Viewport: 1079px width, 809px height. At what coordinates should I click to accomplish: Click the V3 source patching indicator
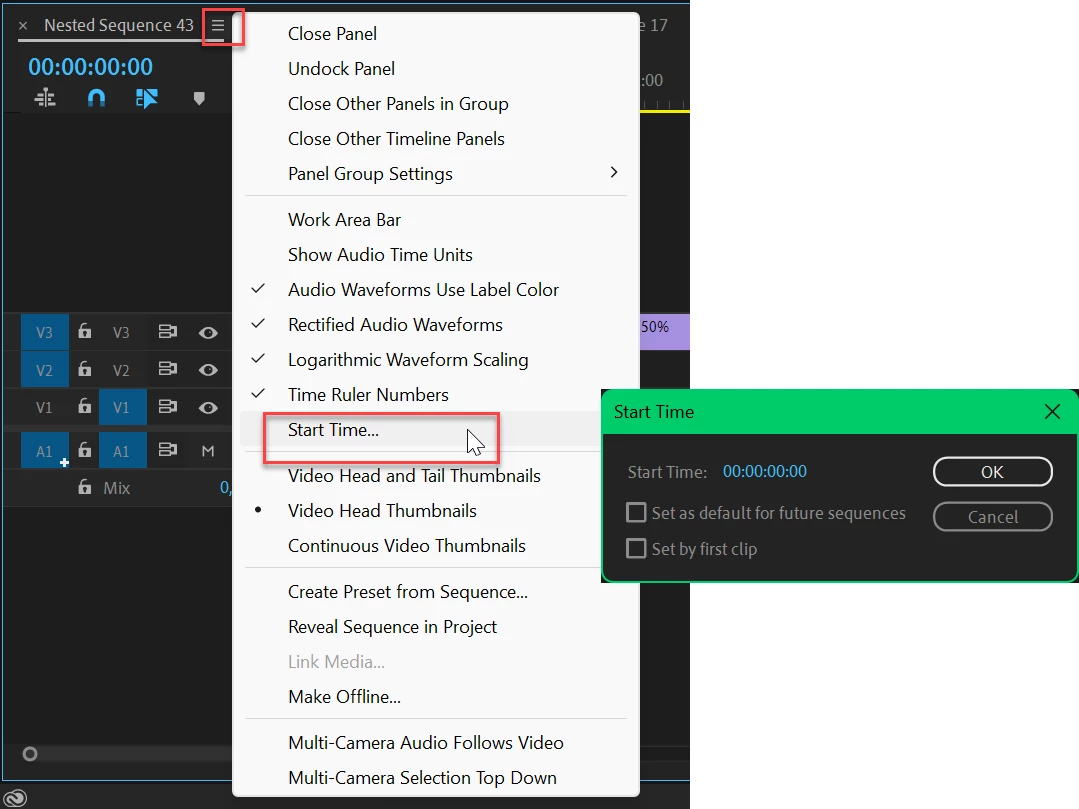(45, 333)
